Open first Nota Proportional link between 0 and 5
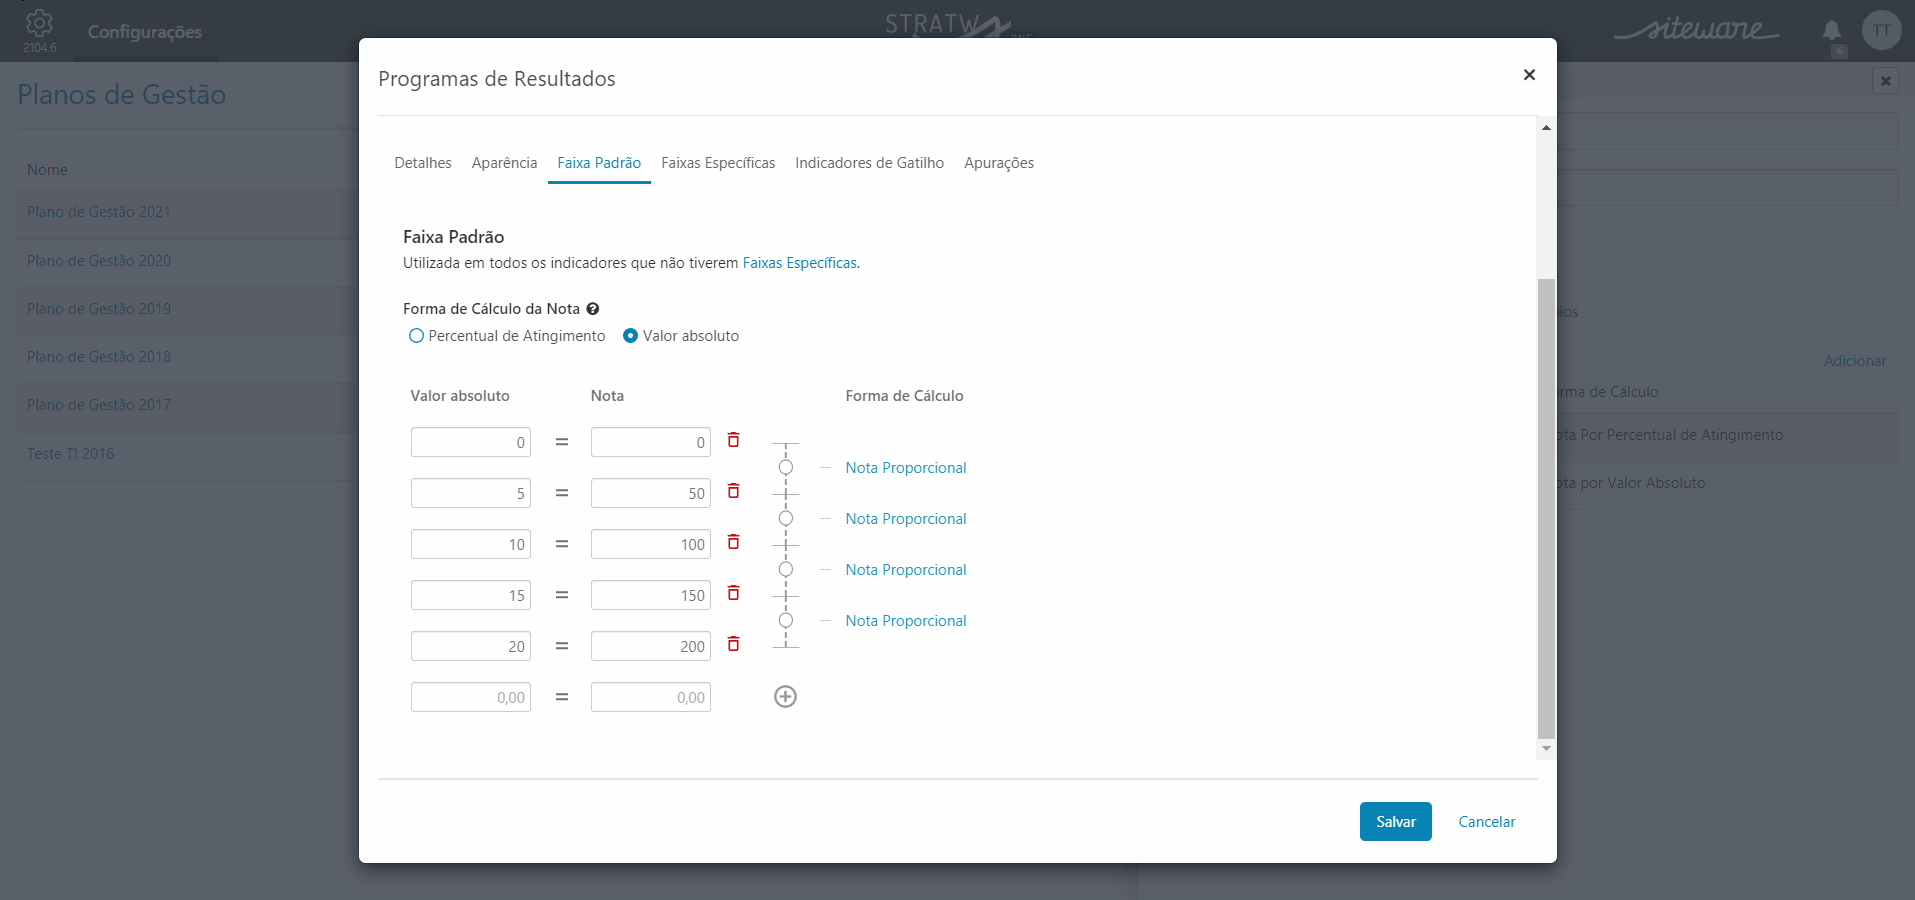 [906, 468]
